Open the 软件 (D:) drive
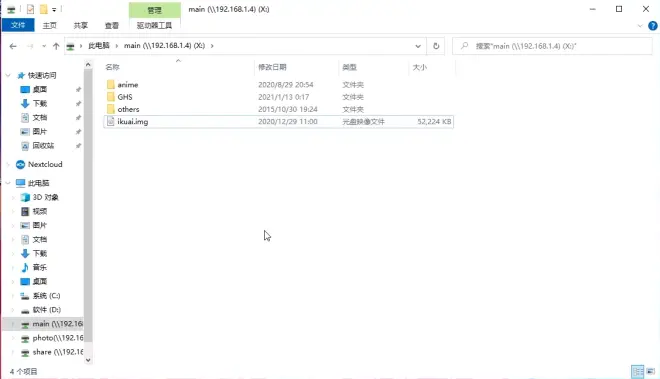 [46, 310]
